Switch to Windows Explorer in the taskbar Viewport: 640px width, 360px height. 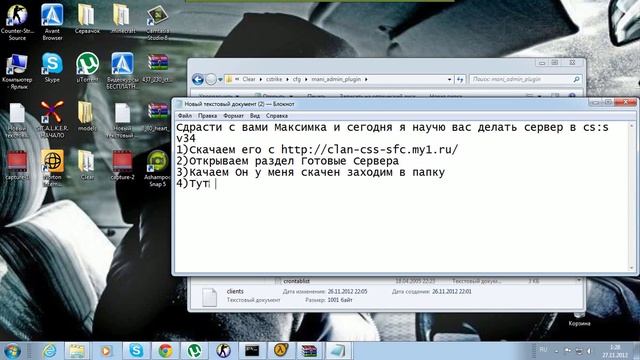click(x=77, y=351)
